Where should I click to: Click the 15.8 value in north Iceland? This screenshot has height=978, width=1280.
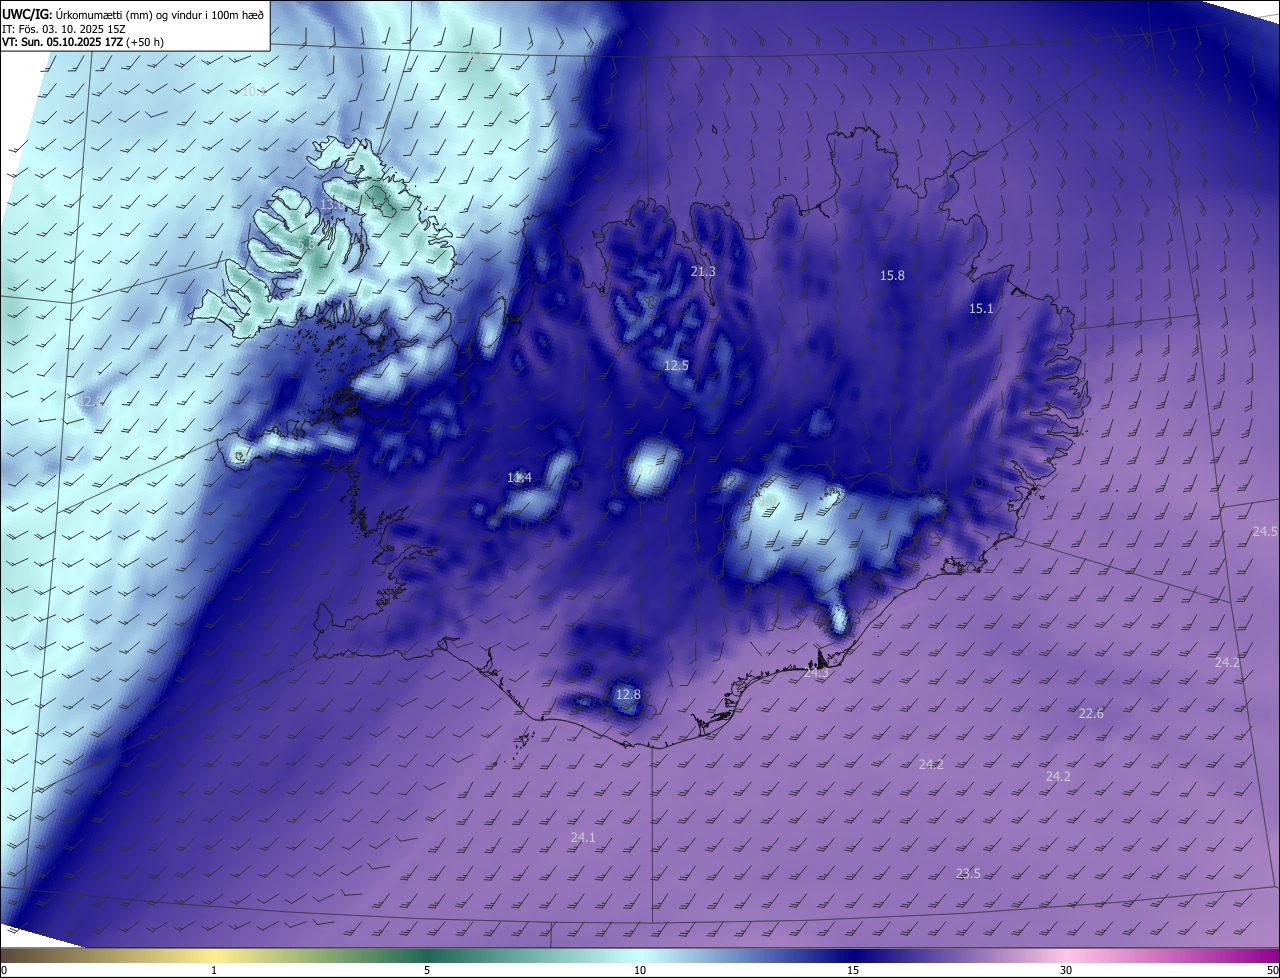892,275
